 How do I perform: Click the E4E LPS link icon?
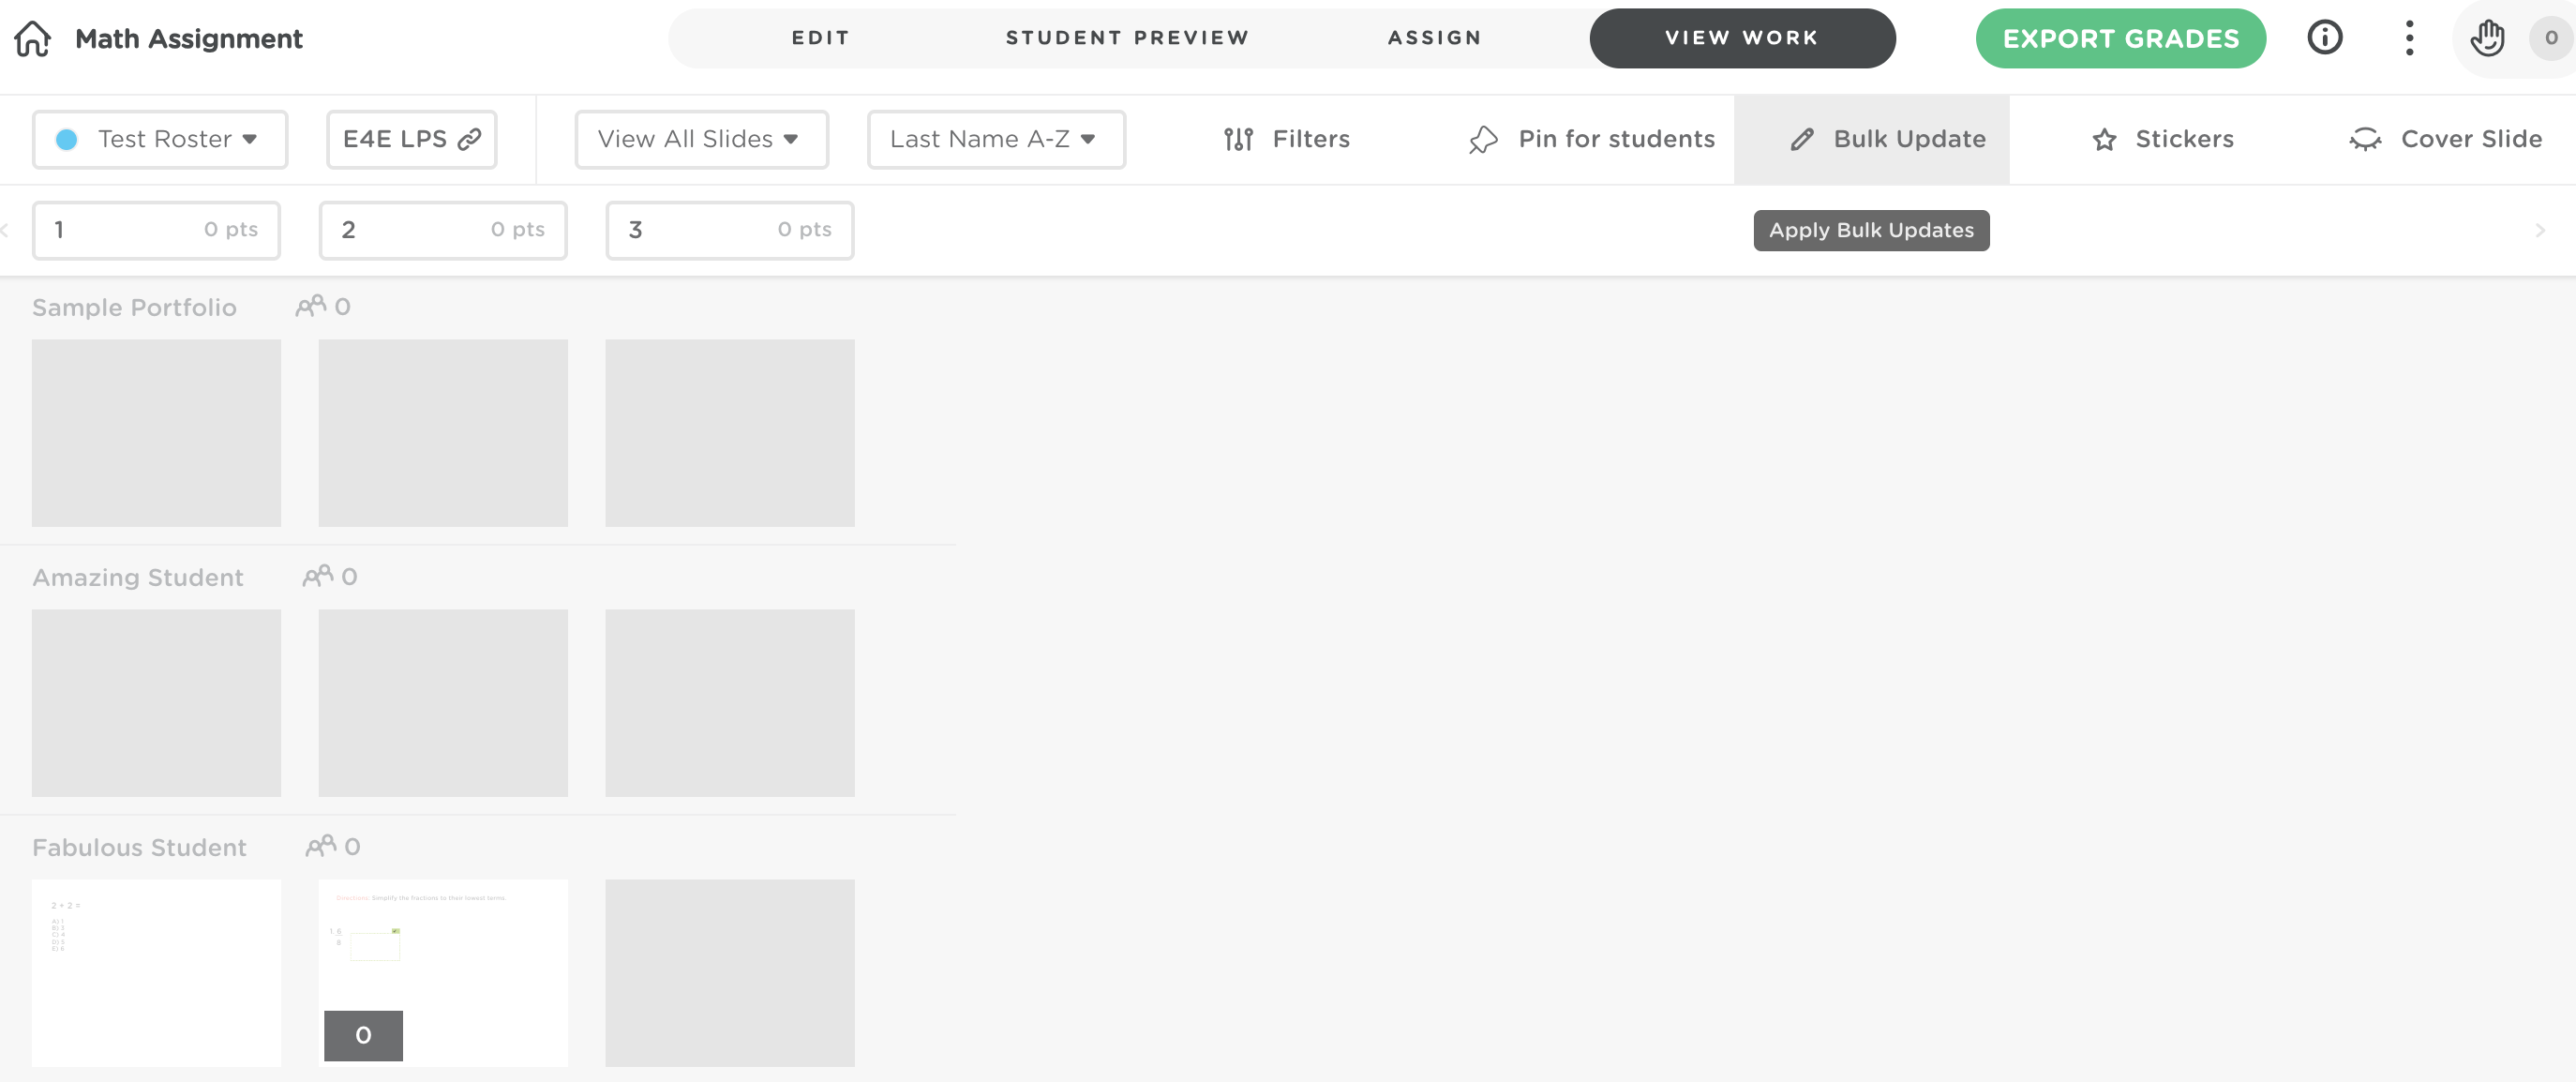(x=469, y=139)
